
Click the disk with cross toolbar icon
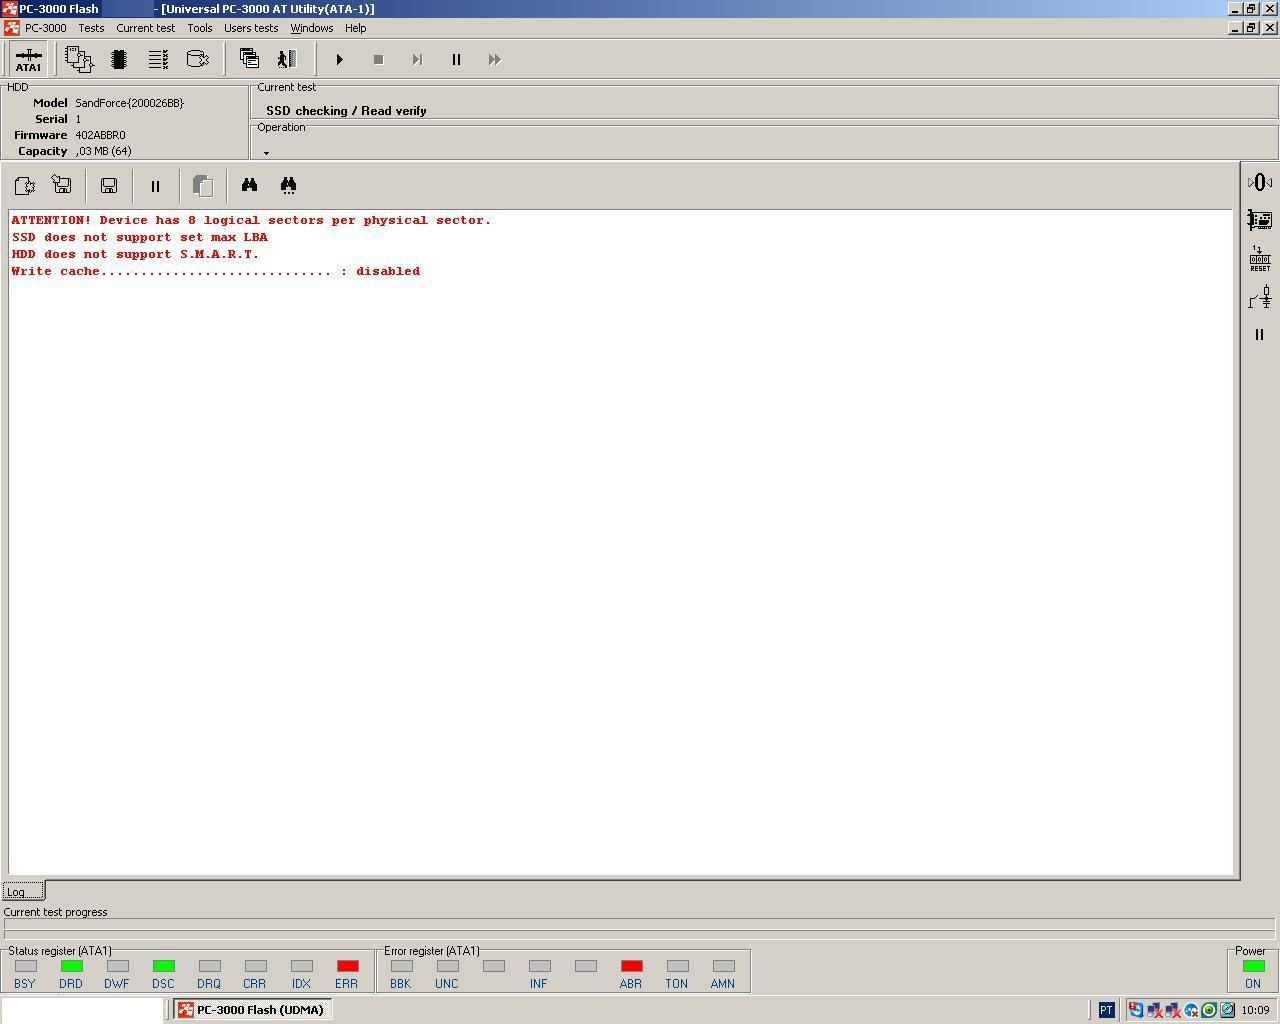pyautogui.click(x=198, y=60)
